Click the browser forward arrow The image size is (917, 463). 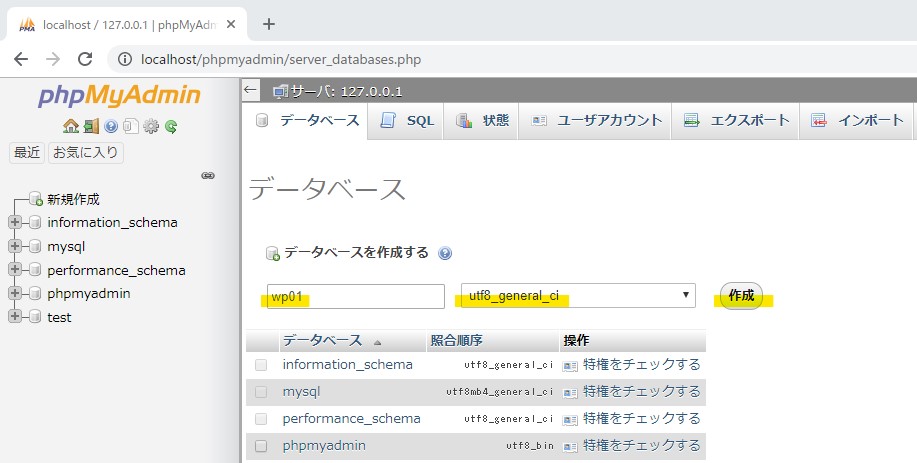(53, 59)
